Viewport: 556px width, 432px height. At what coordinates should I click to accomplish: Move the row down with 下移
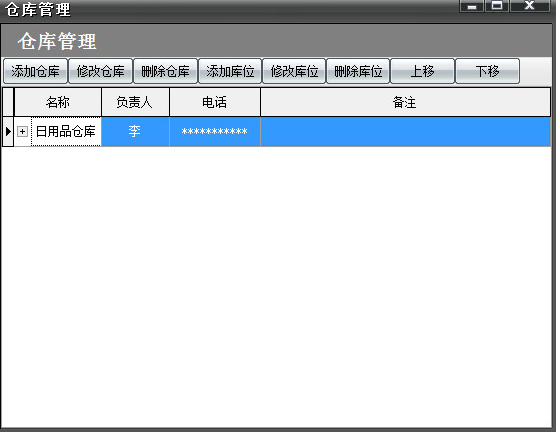[488, 71]
